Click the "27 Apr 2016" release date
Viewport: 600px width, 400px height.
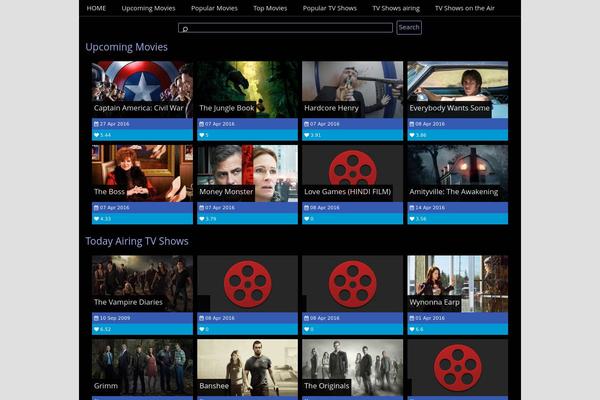click(x=114, y=124)
